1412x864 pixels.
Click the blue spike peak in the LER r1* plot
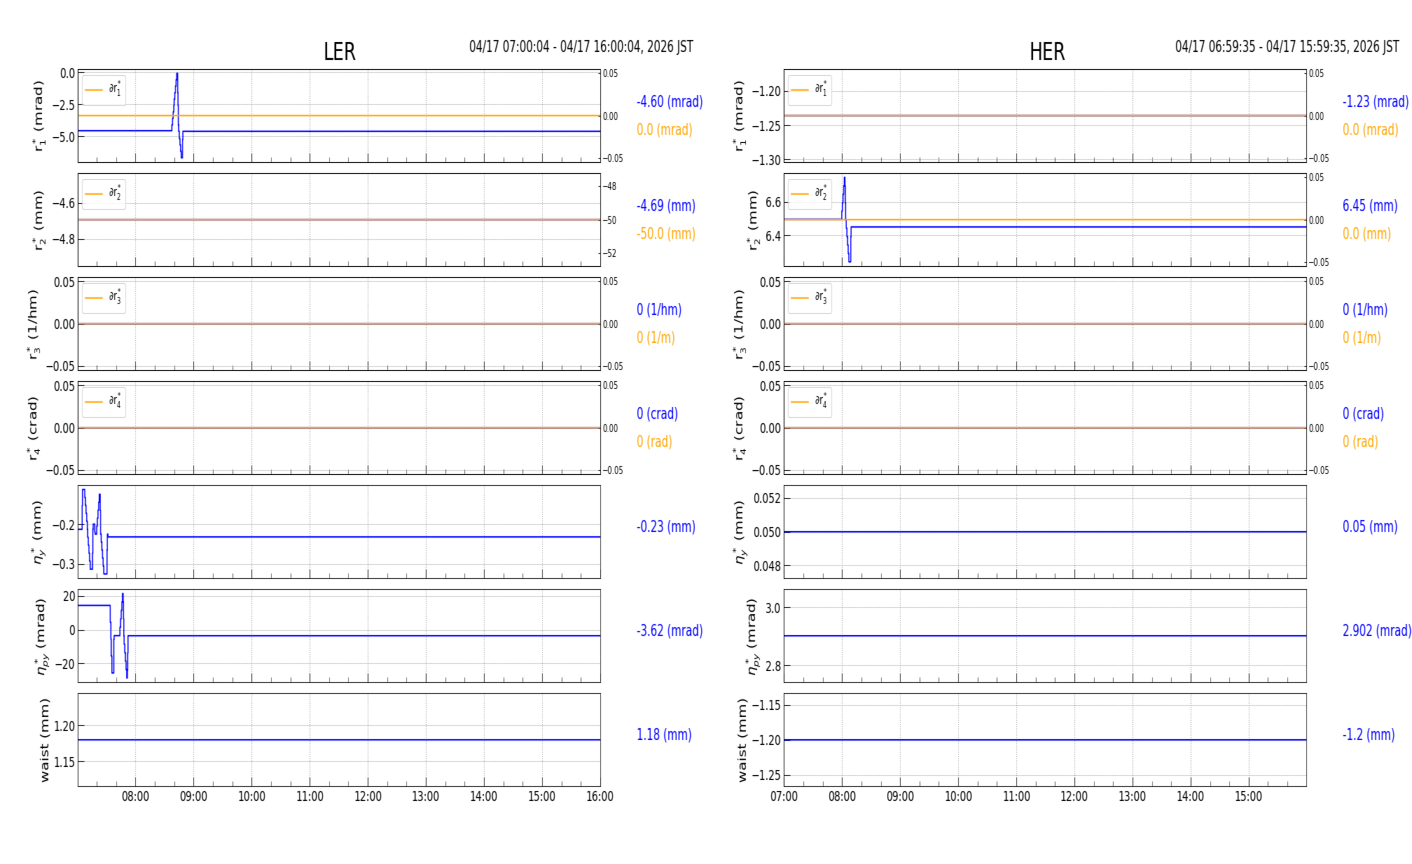[x=177, y=75]
